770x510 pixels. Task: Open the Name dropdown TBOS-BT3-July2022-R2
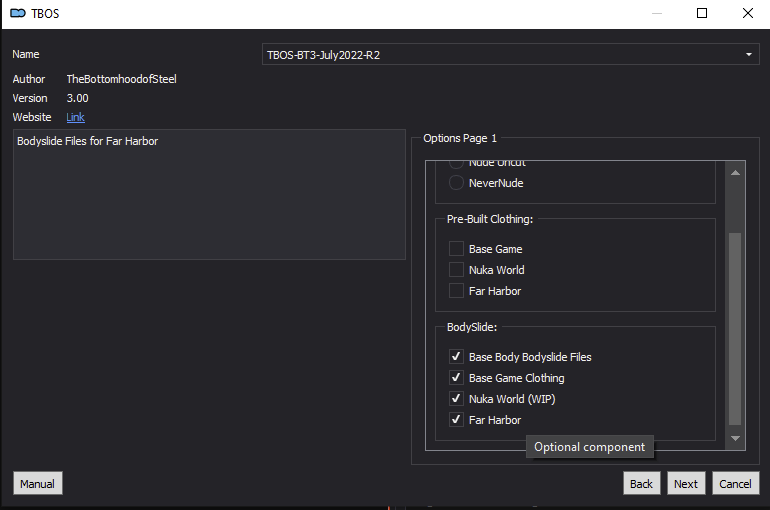[510, 55]
